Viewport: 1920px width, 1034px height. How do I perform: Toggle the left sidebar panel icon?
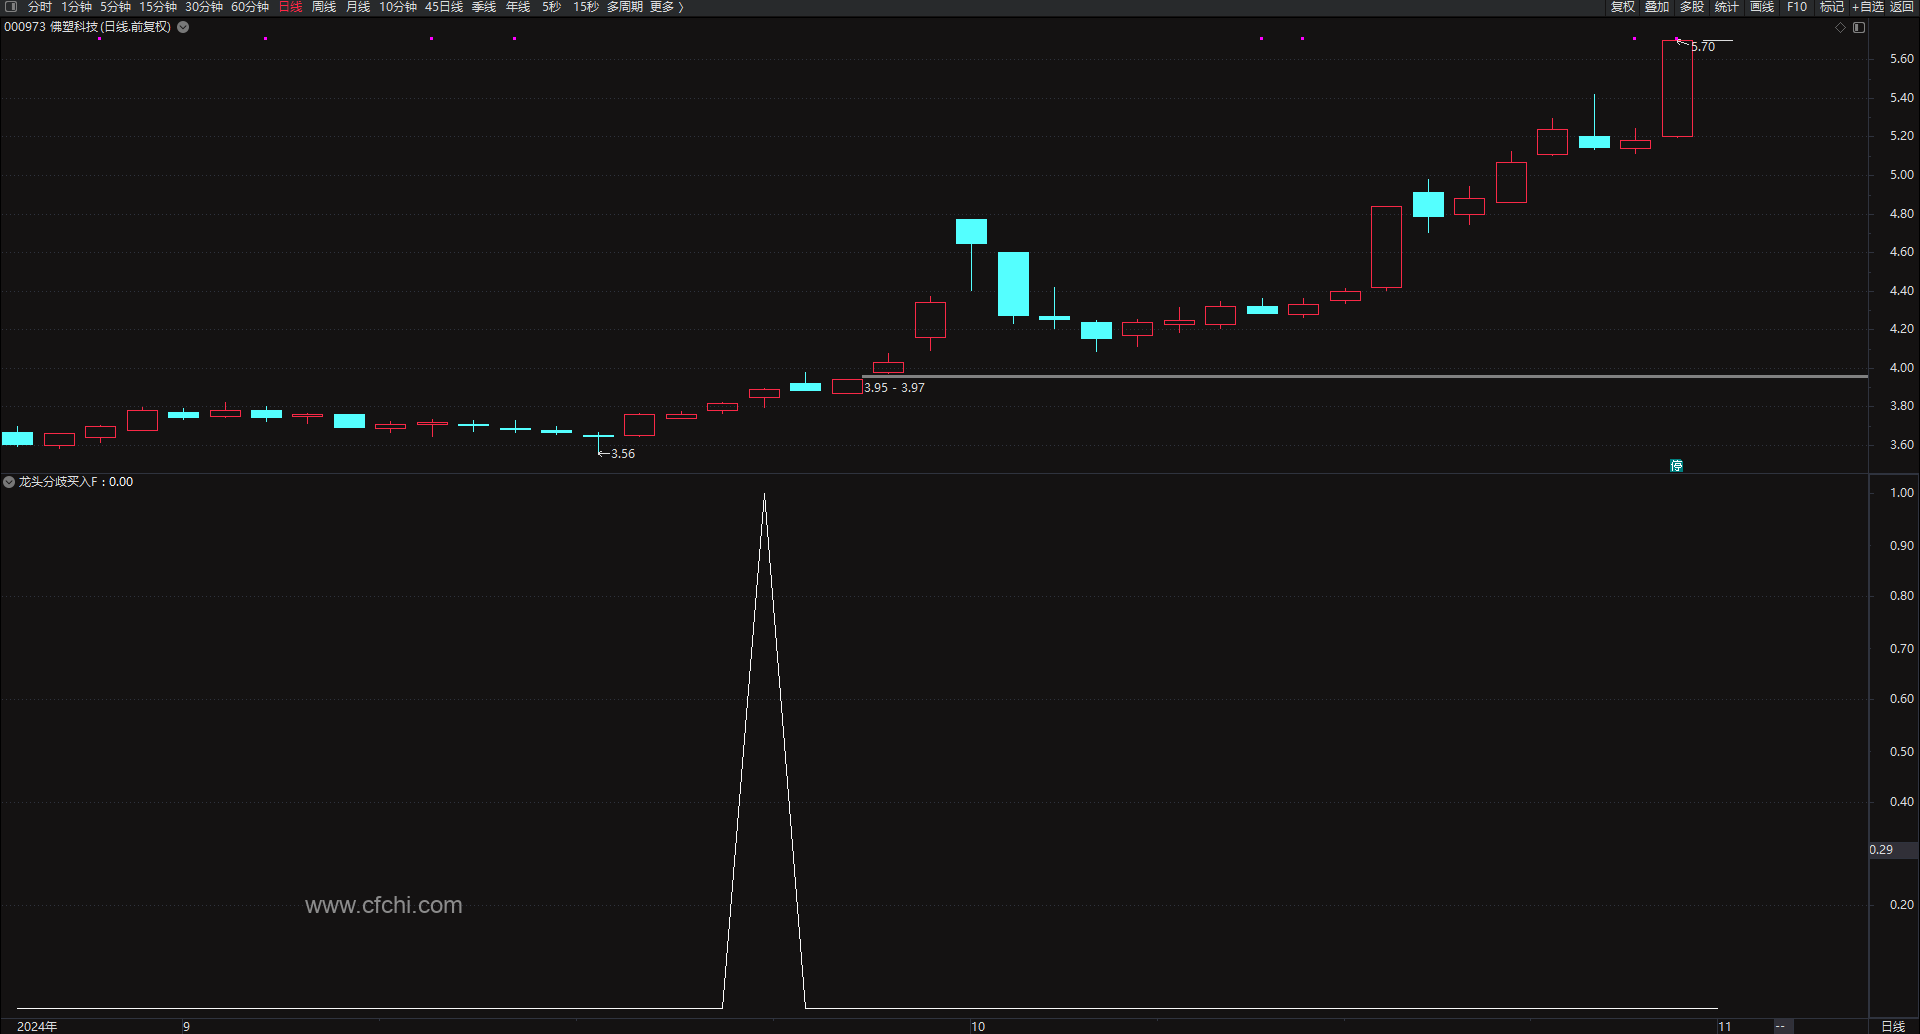pyautogui.click(x=11, y=7)
